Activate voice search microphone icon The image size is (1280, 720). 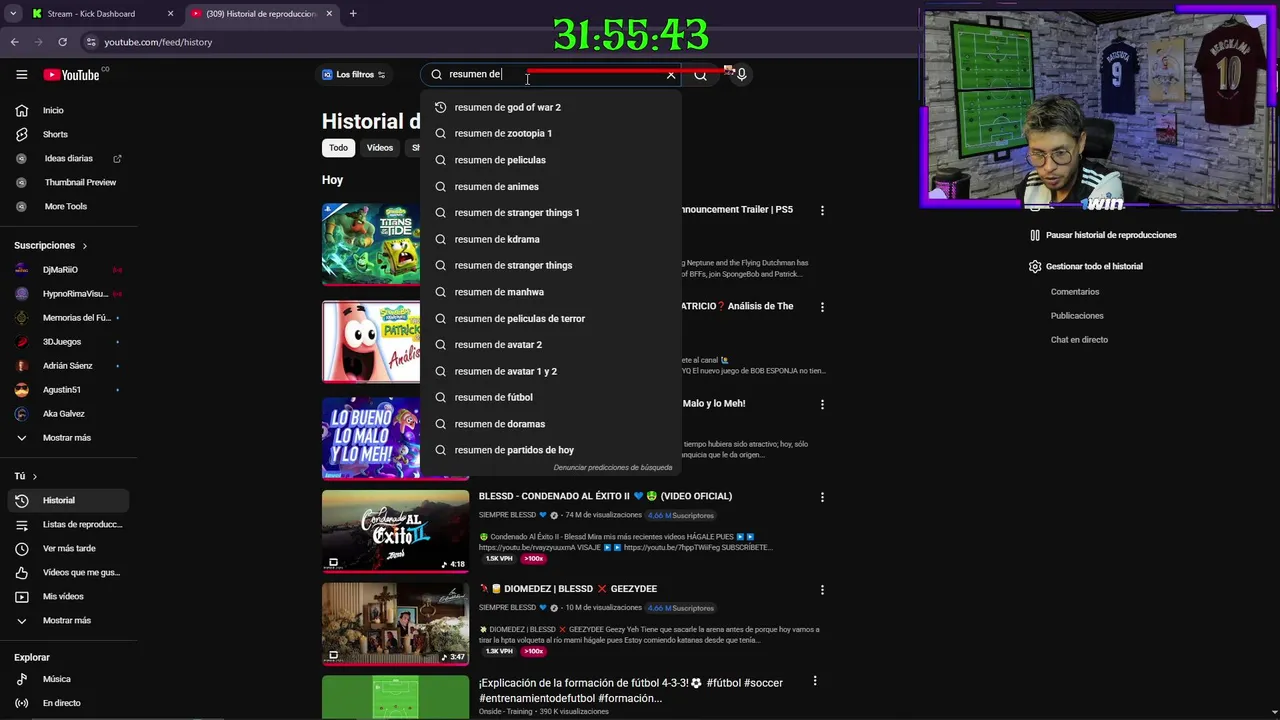coord(741,74)
